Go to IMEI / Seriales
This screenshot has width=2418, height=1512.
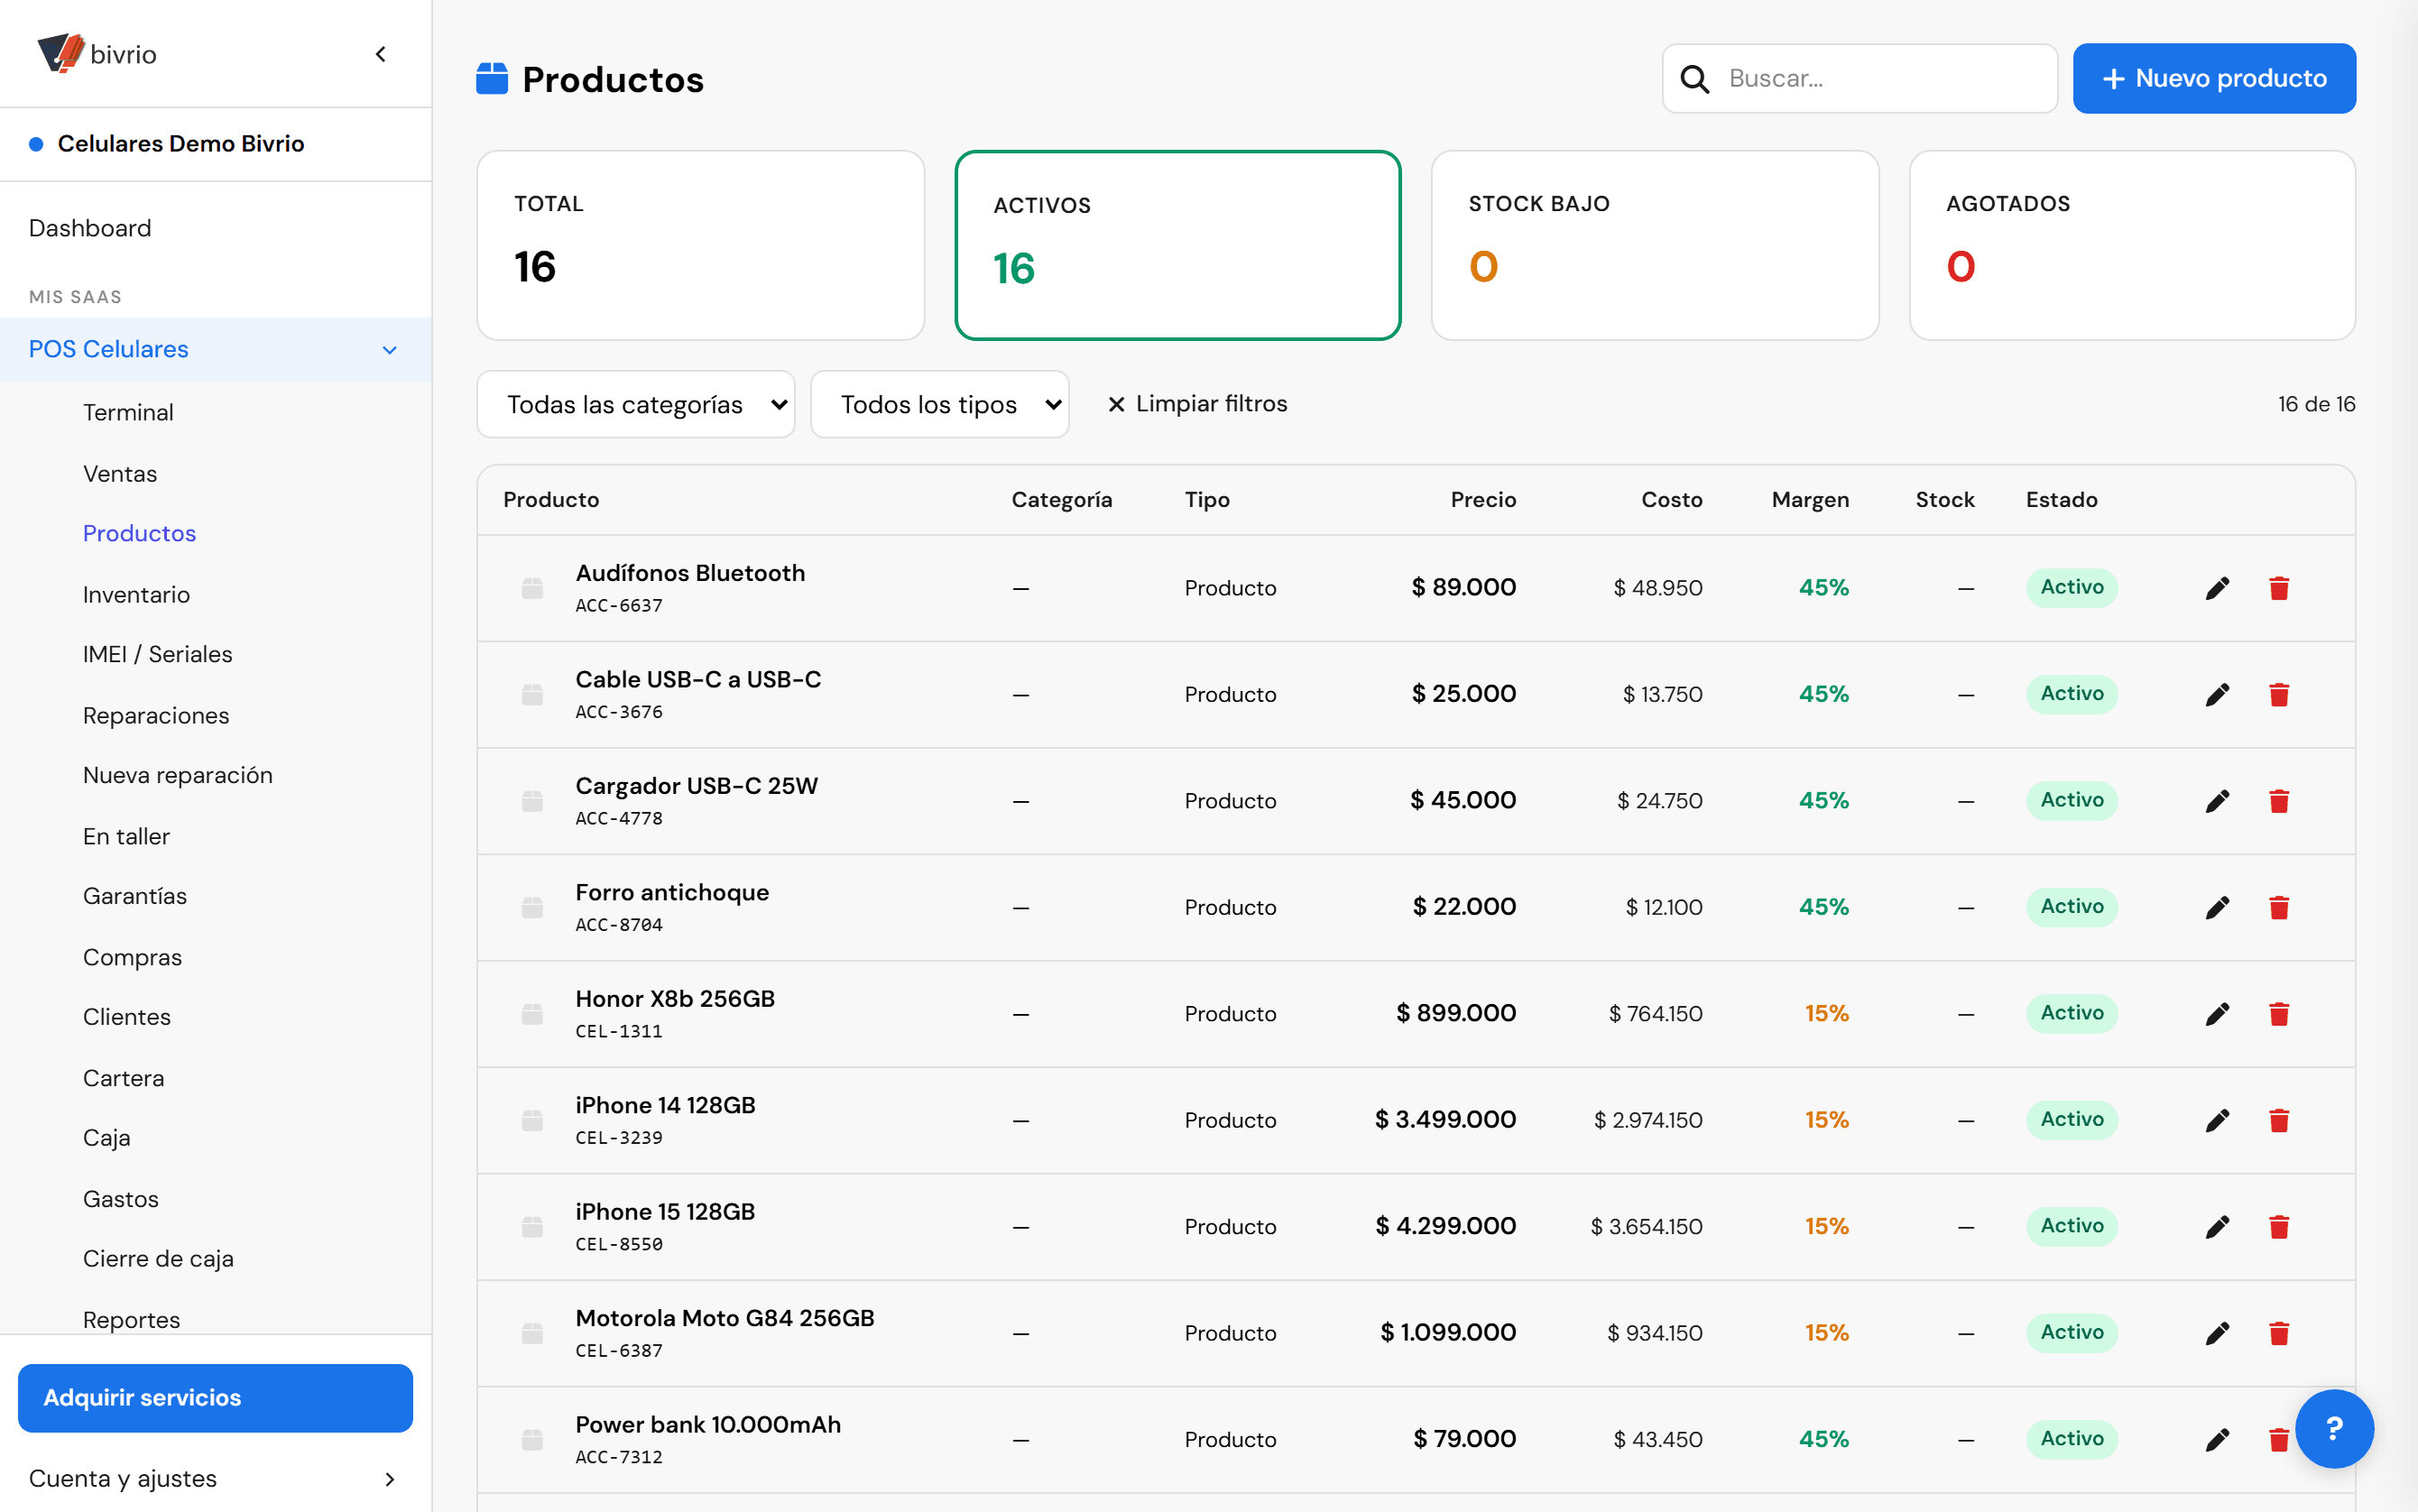click(x=157, y=654)
